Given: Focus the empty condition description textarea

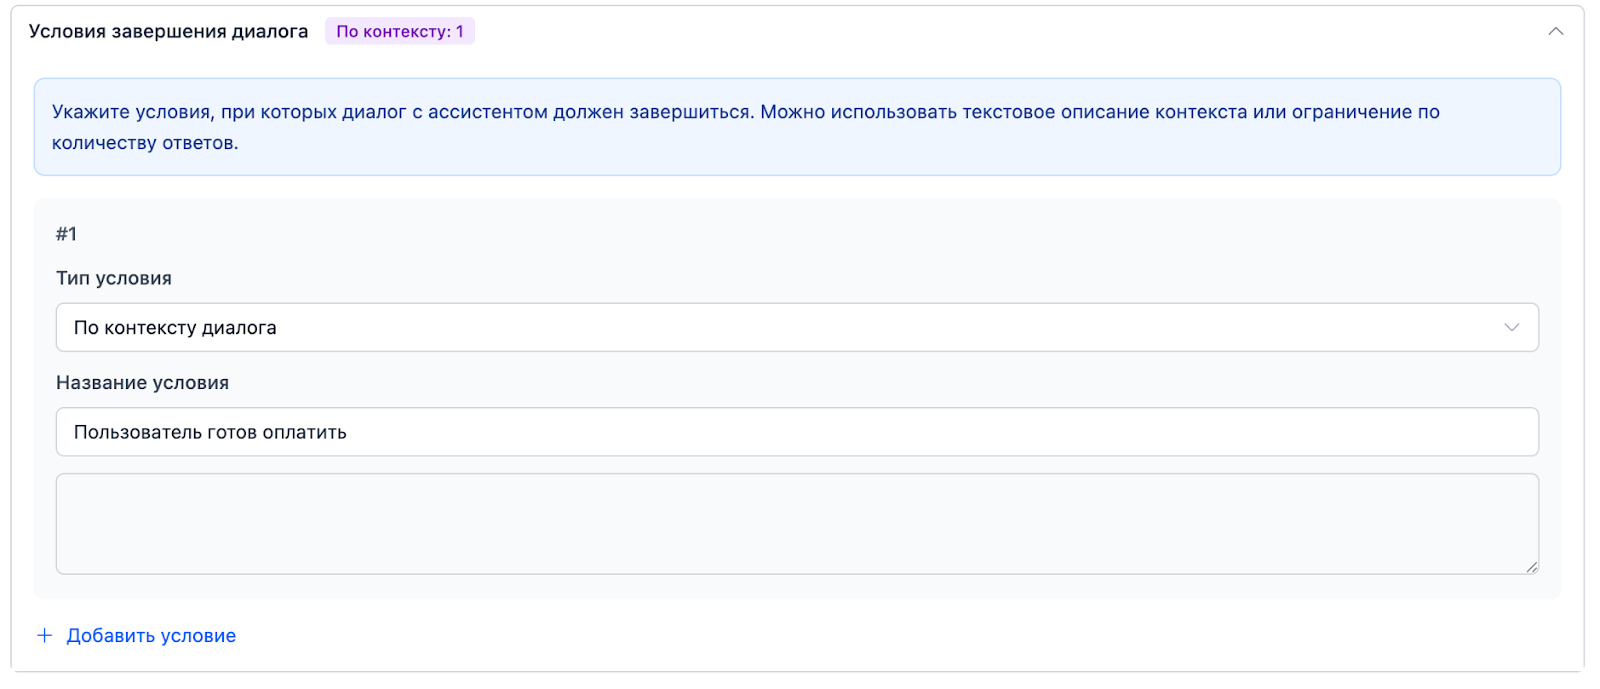Looking at the screenshot, I should click(x=796, y=523).
